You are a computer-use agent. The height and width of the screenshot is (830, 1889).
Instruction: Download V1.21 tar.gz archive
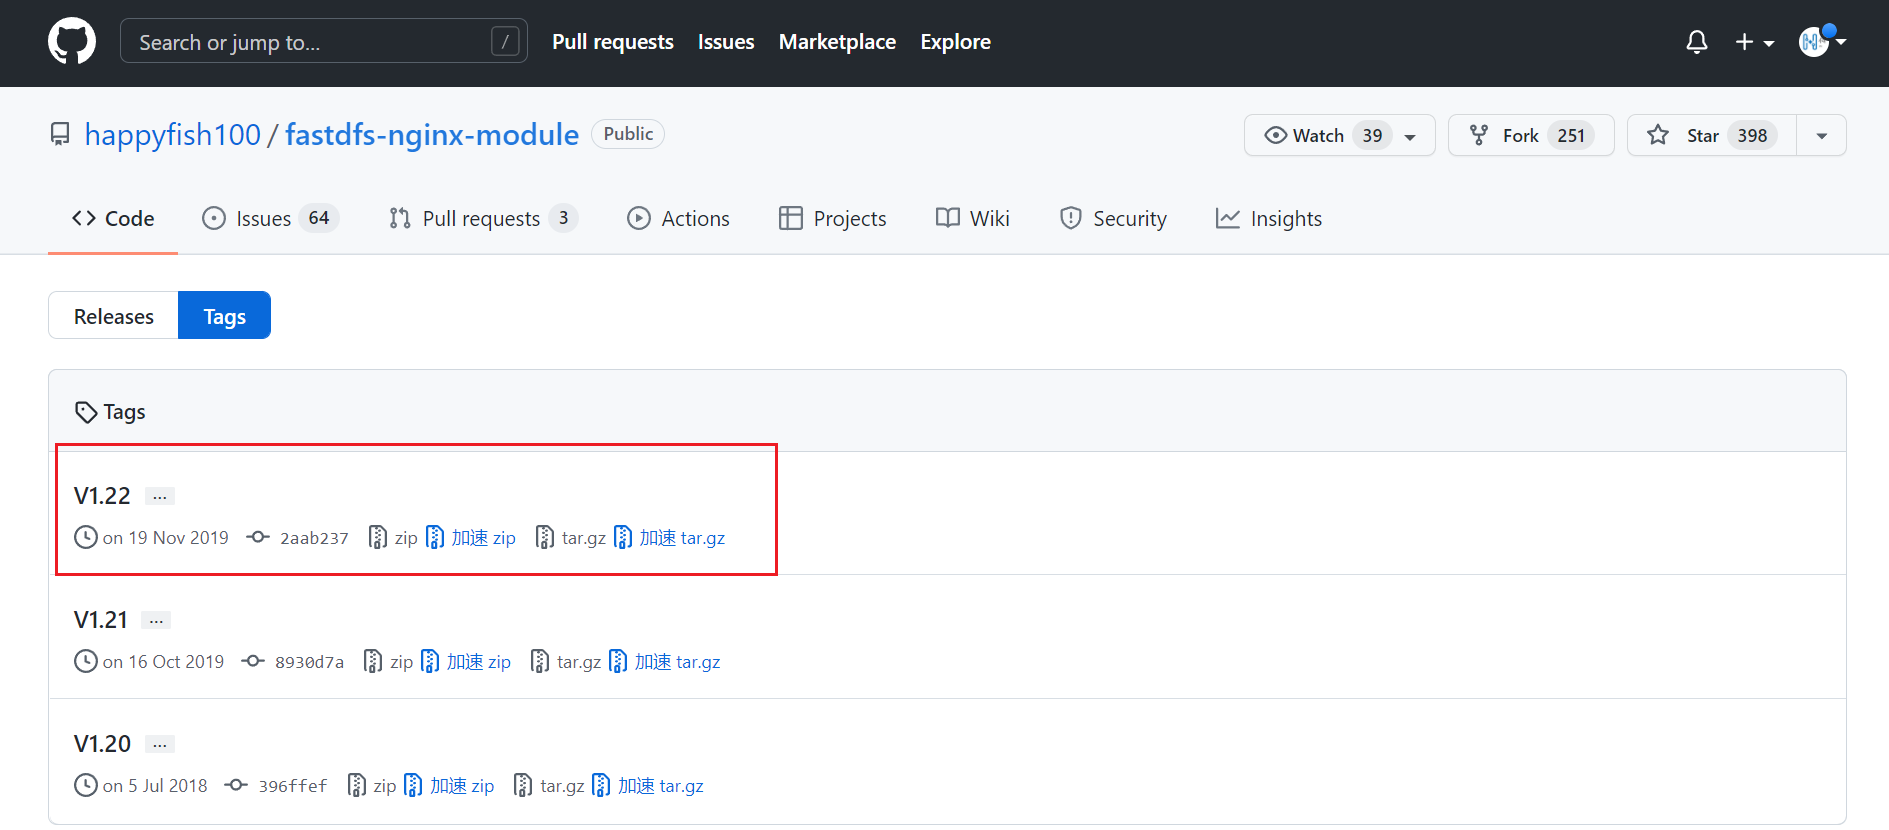(566, 662)
